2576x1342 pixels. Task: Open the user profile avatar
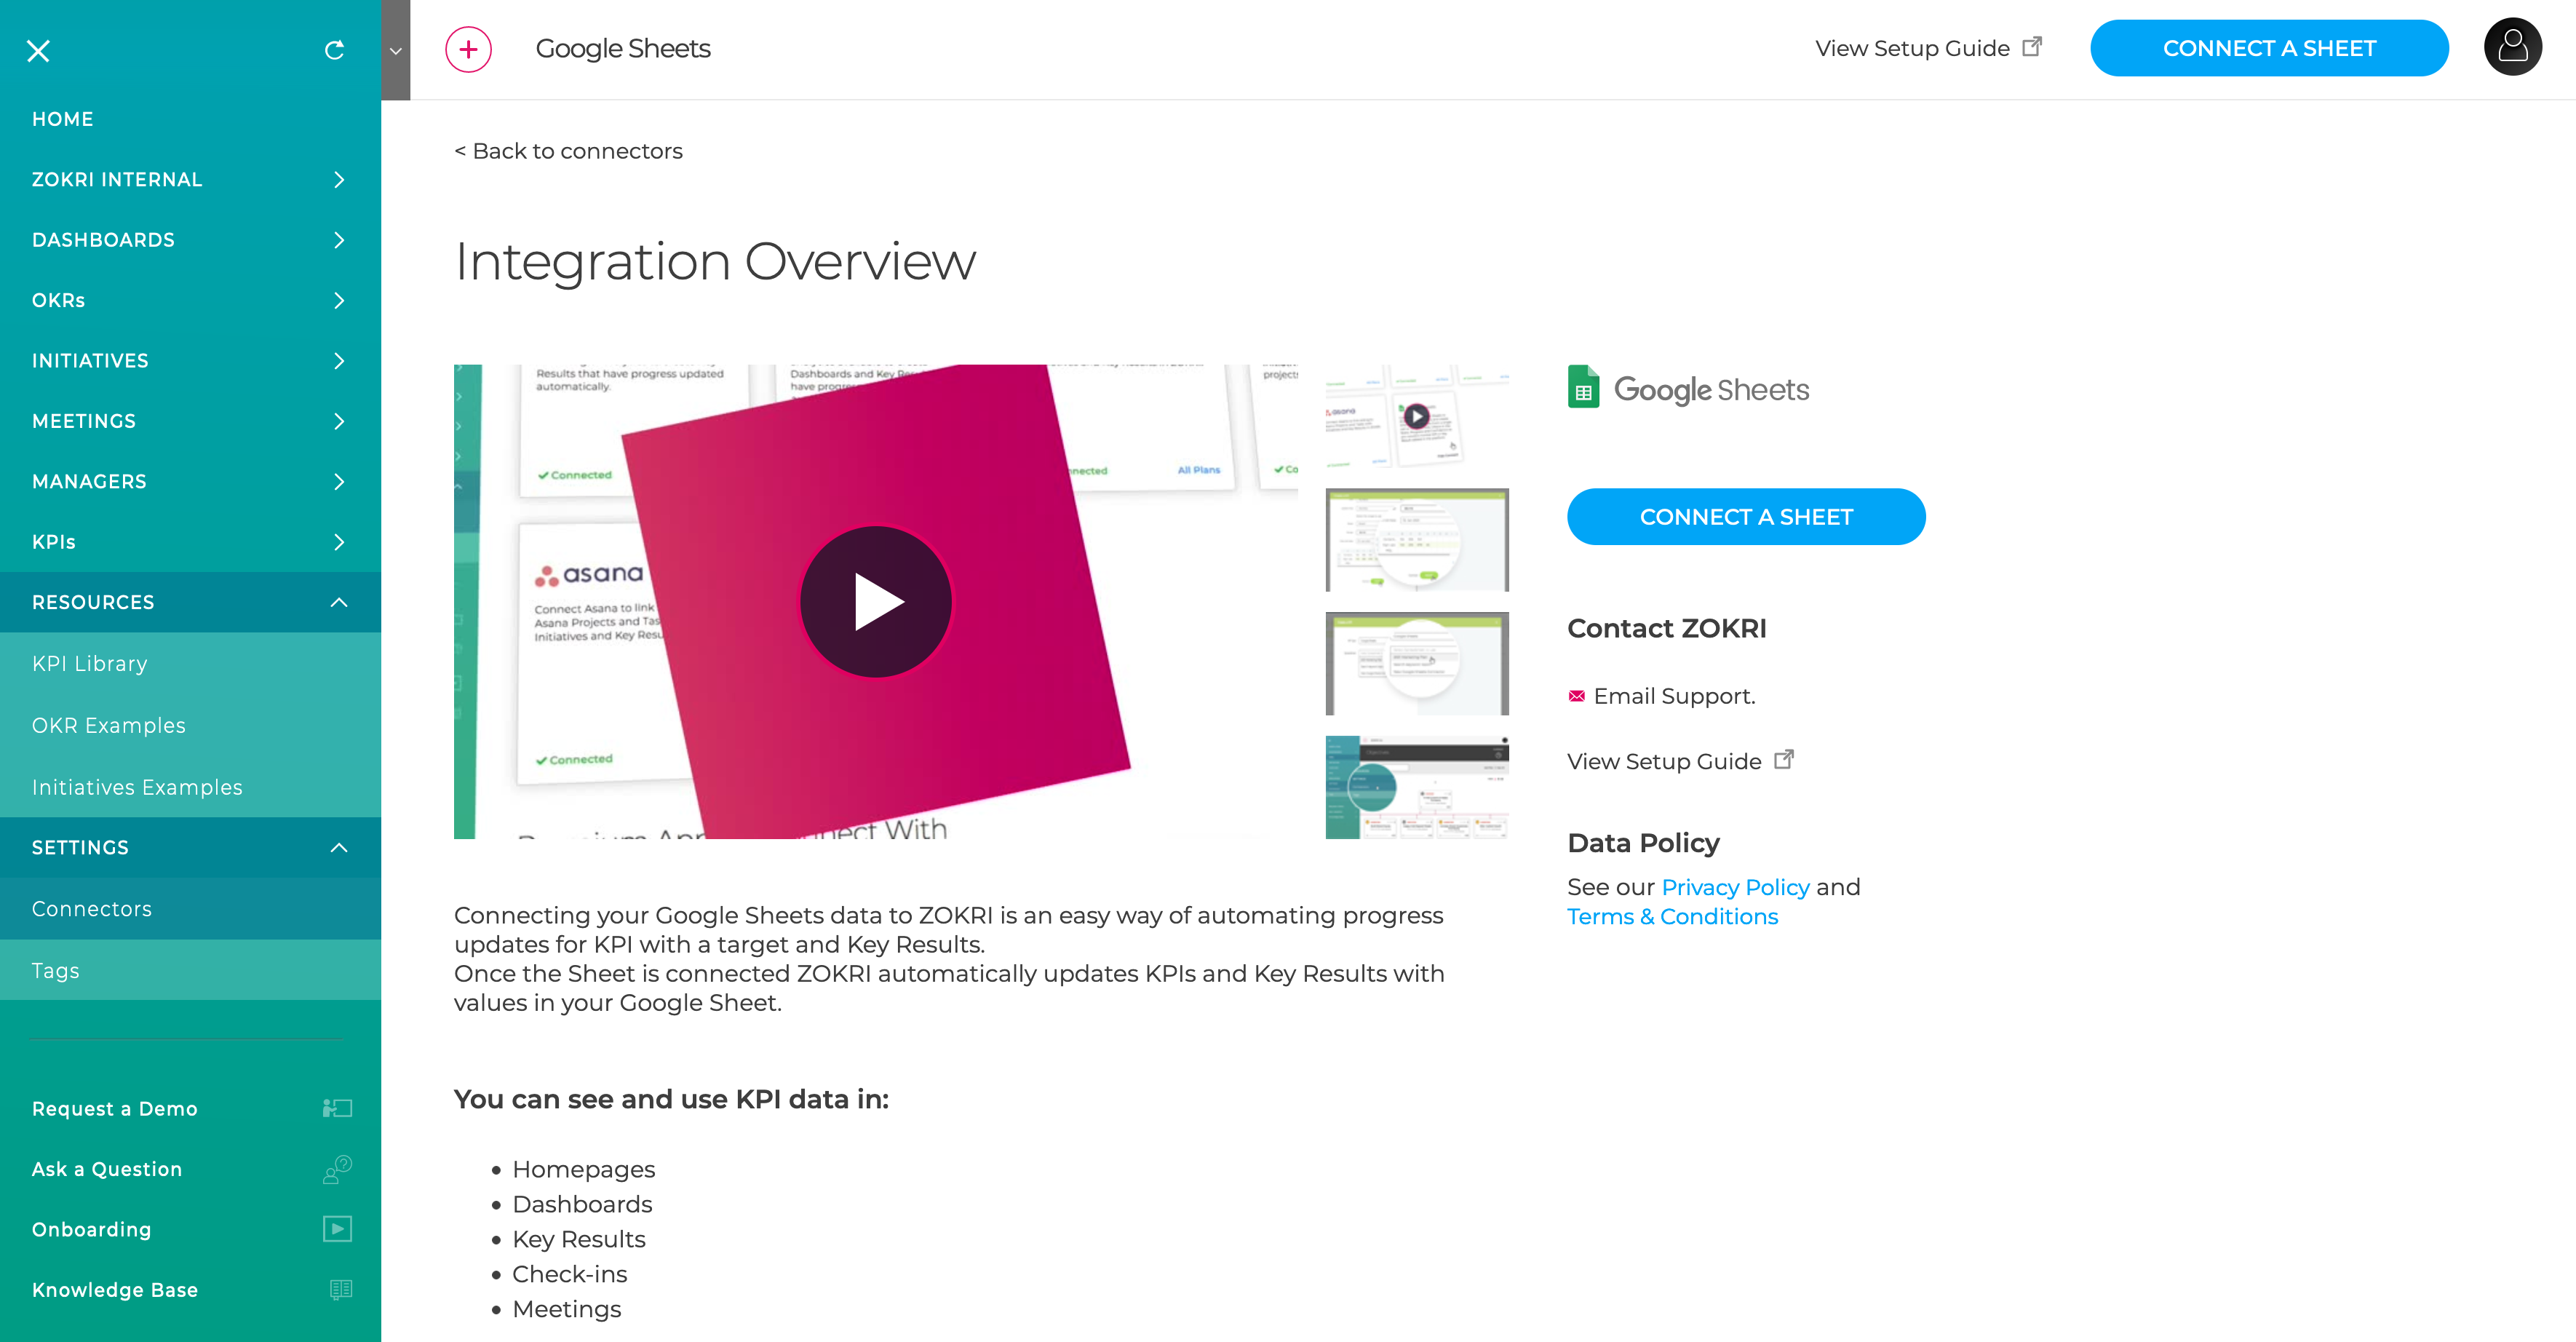(2513, 47)
